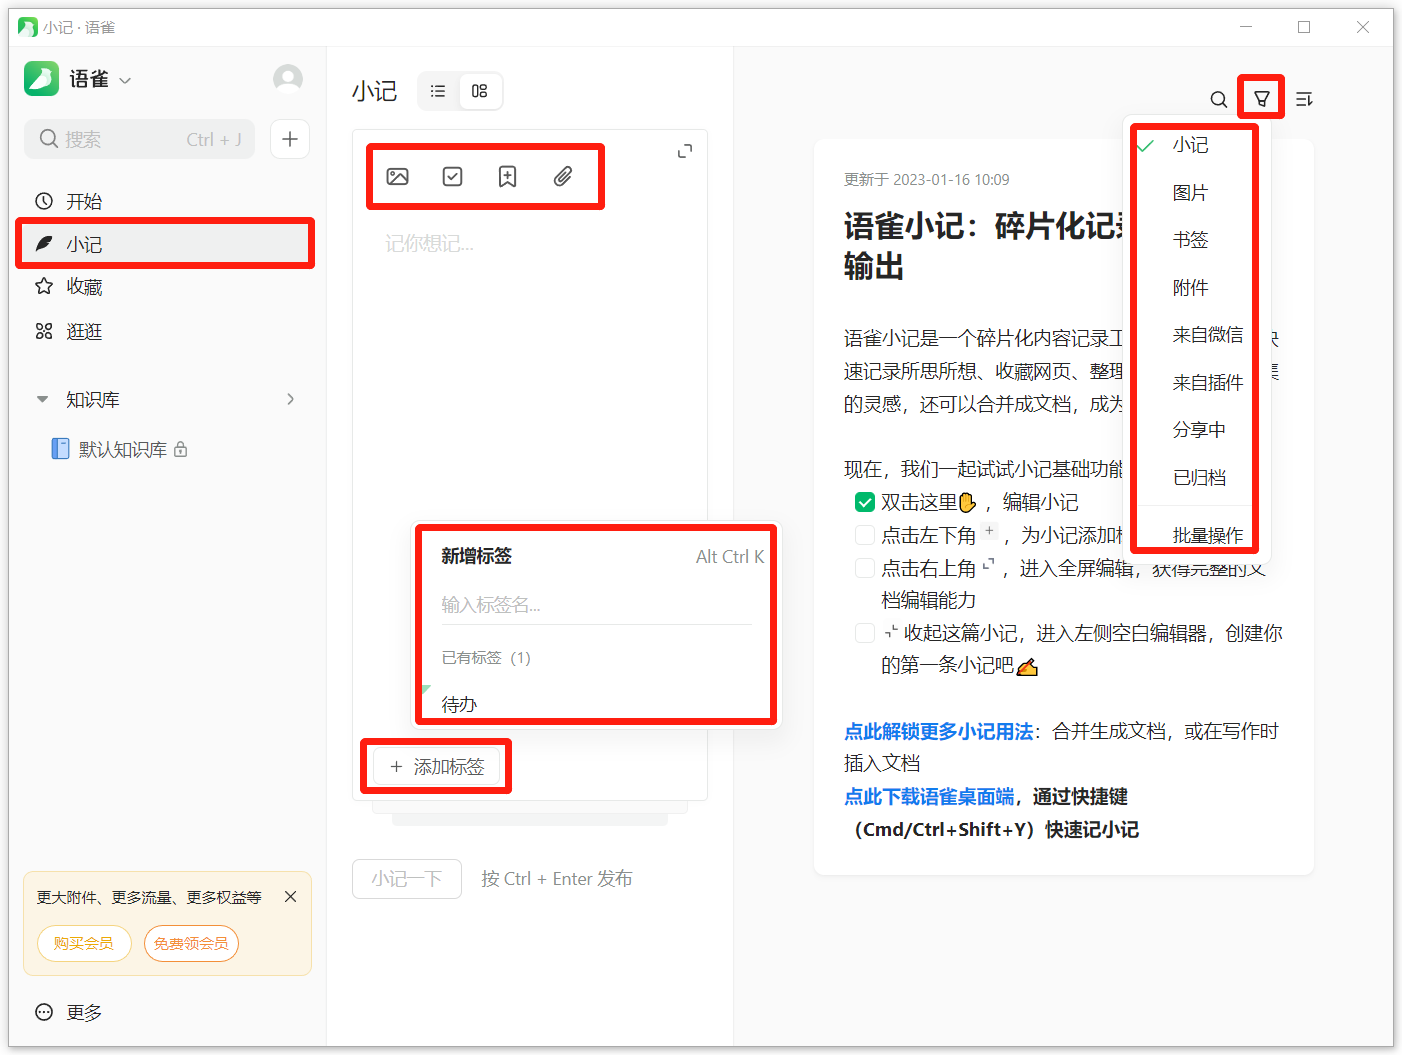Click note title 语雀小记：碎片化记录
1402x1055 pixels.
pyautogui.click(x=984, y=246)
